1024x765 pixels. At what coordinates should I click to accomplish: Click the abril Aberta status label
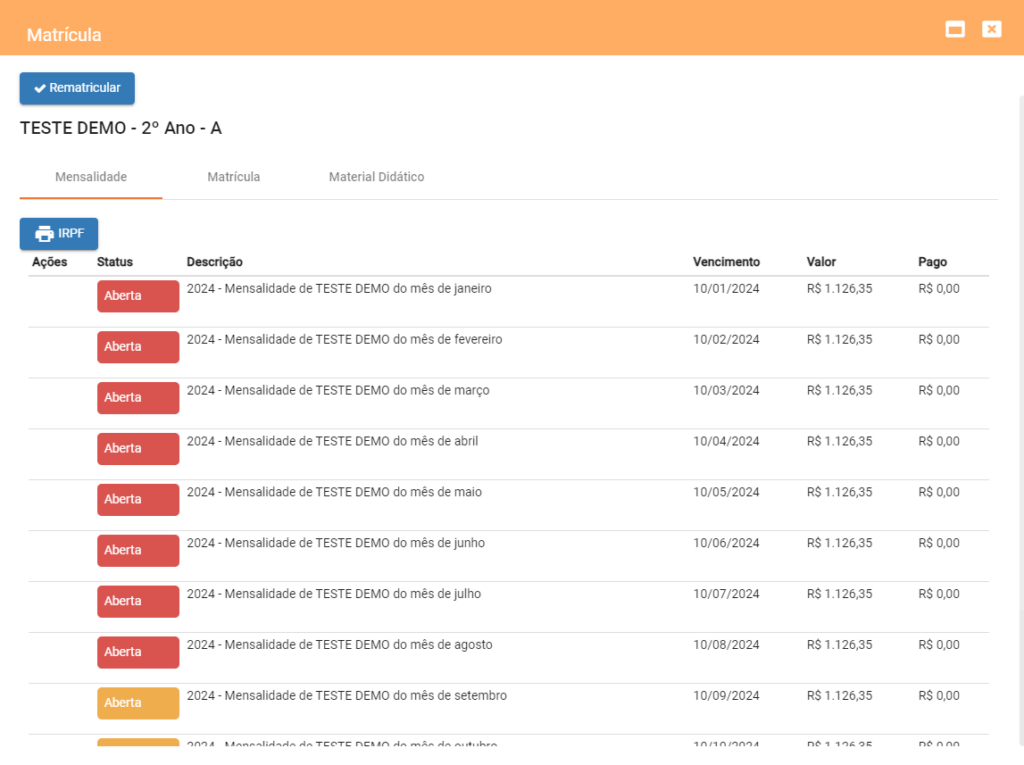click(x=138, y=449)
